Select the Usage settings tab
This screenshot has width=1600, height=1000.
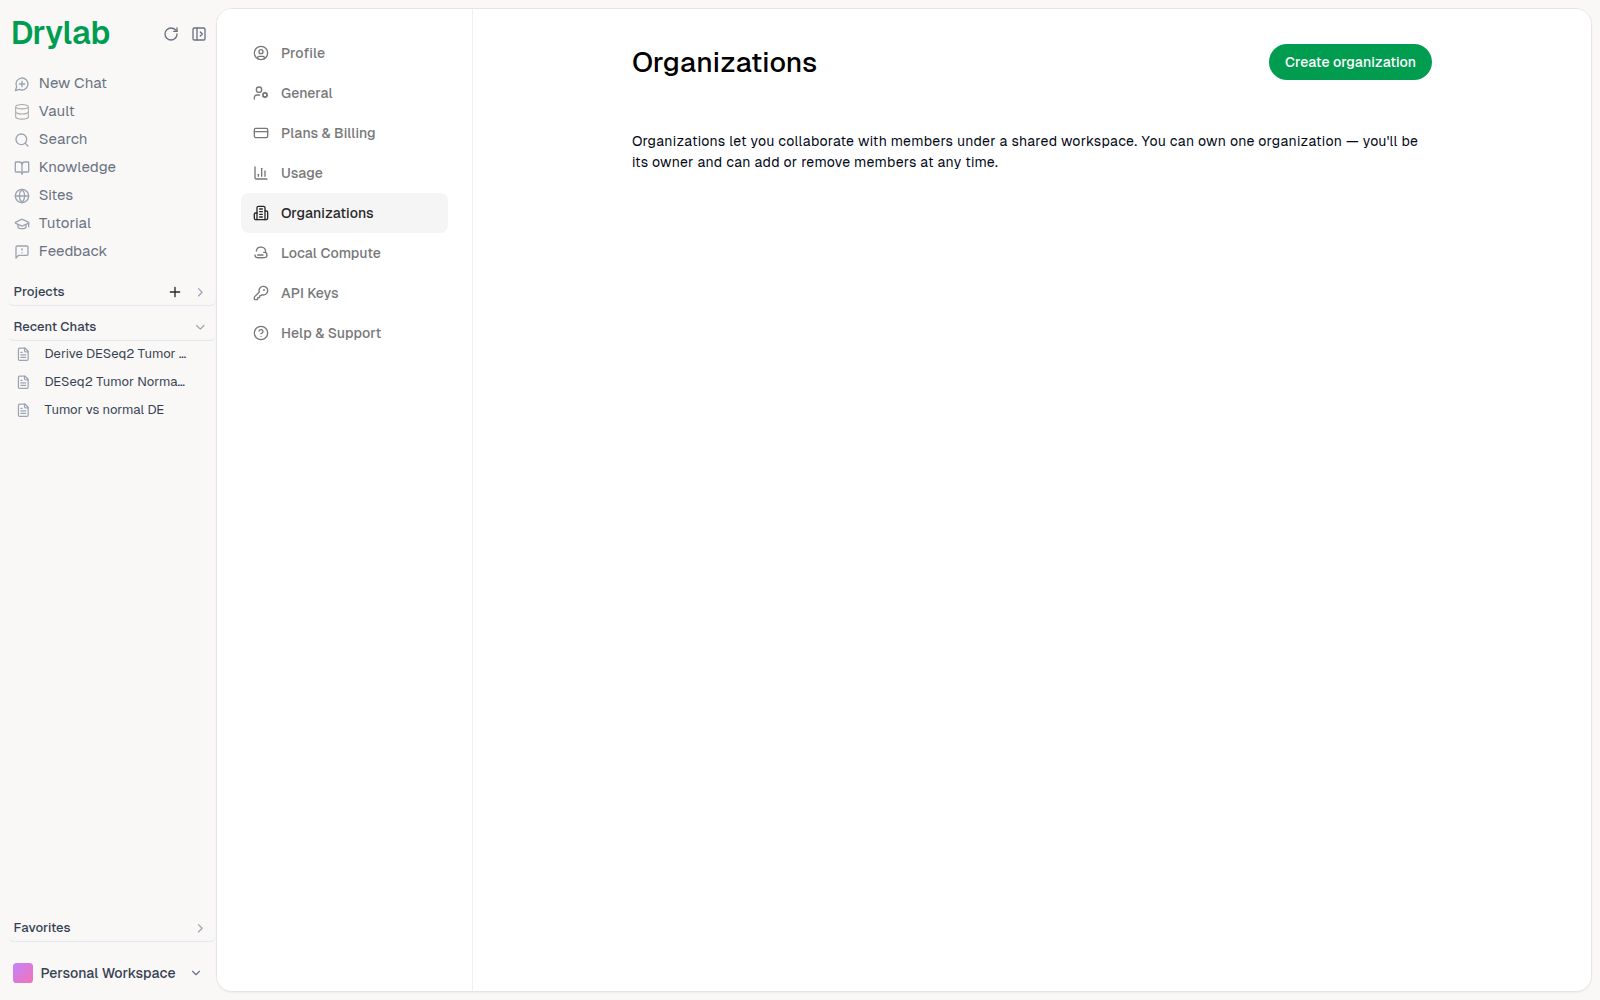344,173
